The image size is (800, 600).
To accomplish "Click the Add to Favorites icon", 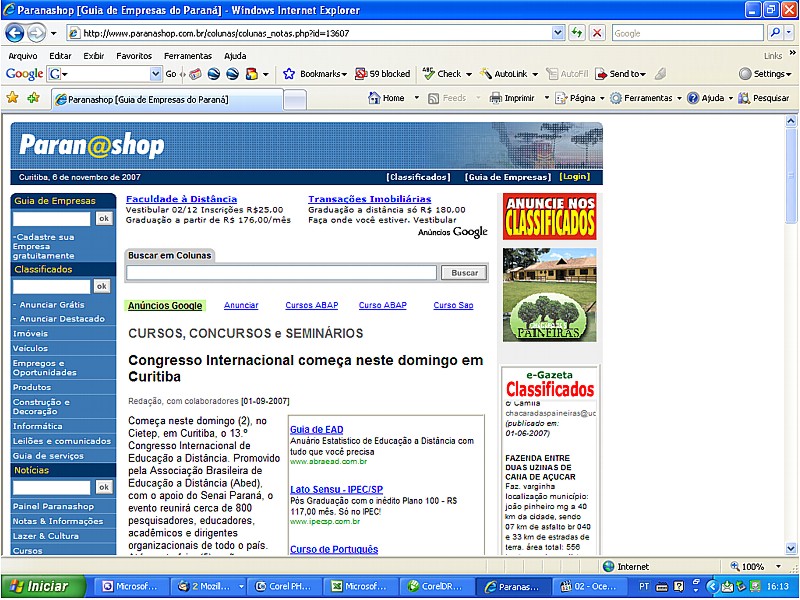I will 34,98.
